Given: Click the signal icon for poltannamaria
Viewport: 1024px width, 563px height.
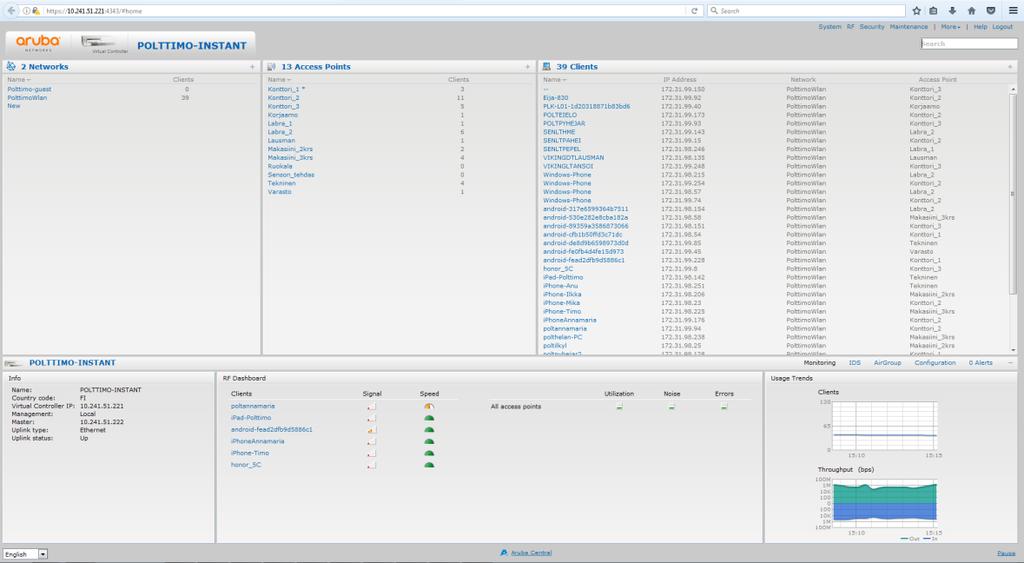Looking at the screenshot, I should [372, 406].
